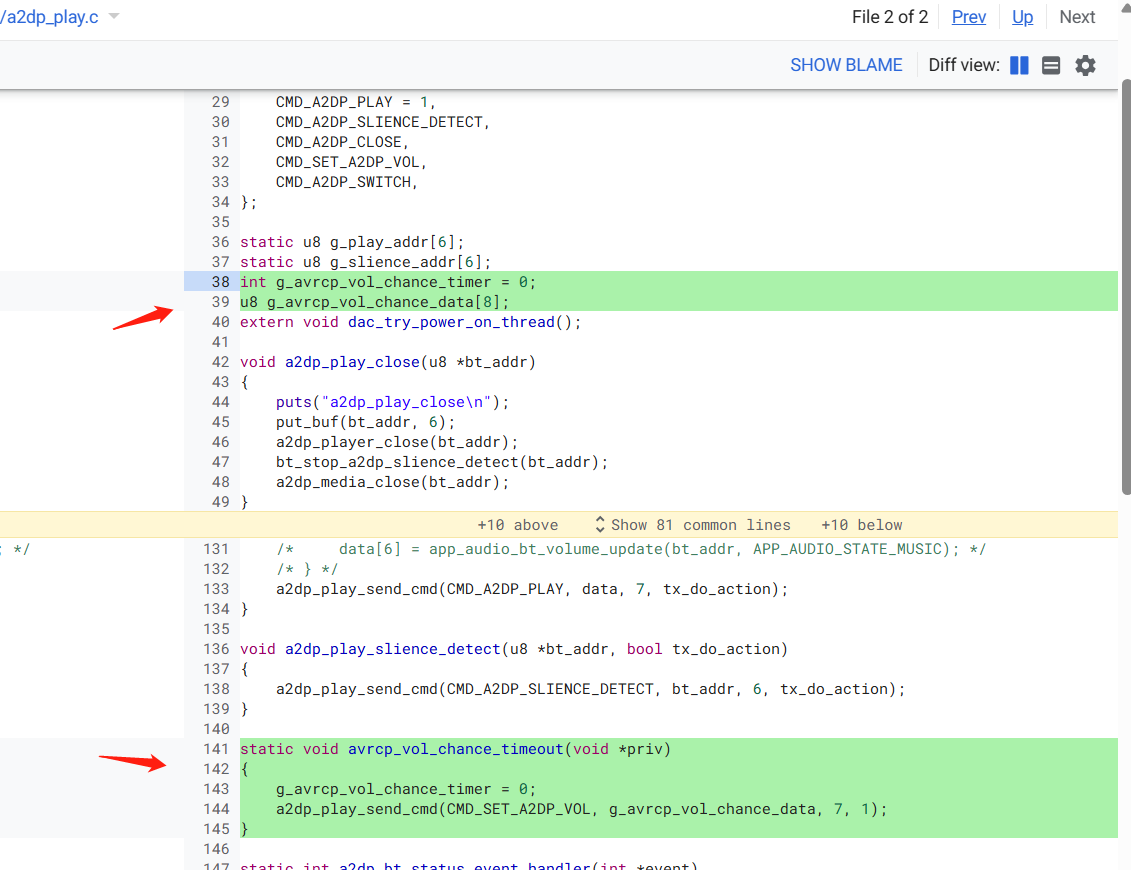Click "CMD_A2DP_SWITCH," enum line

[x=347, y=183]
